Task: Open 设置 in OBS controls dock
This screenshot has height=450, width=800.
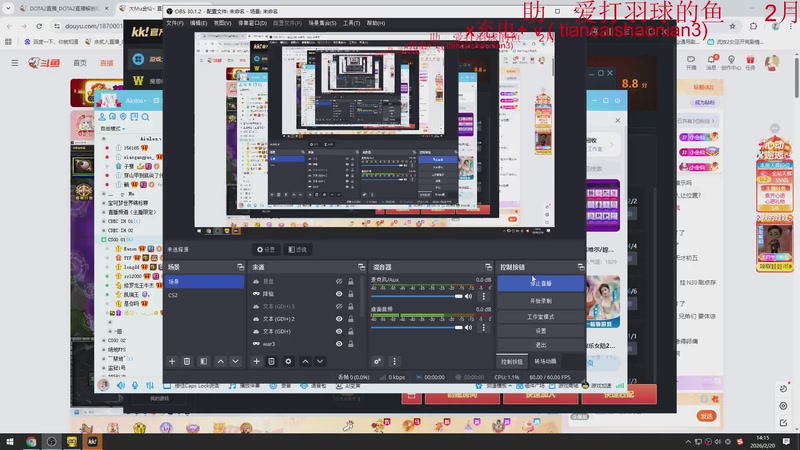Action: (x=540, y=331)
